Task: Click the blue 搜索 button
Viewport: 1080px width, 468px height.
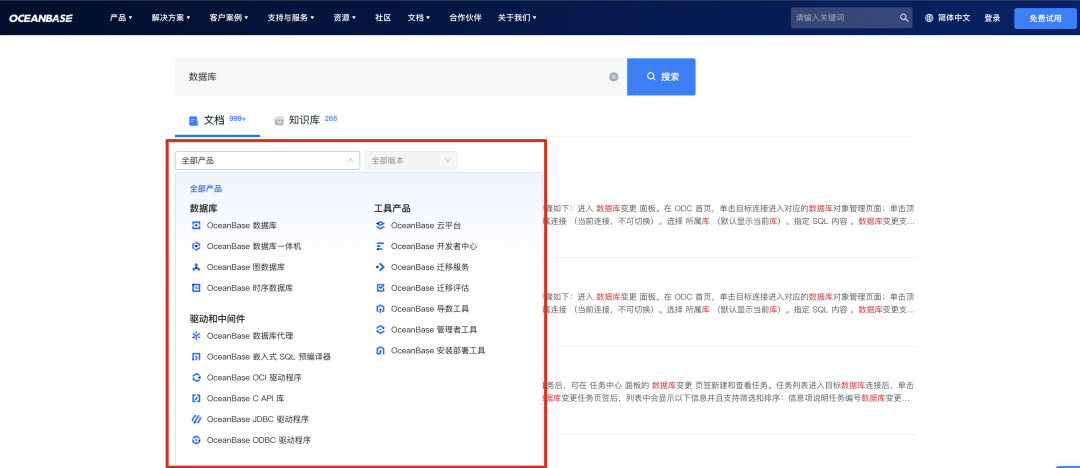Action: click(661, 77)
